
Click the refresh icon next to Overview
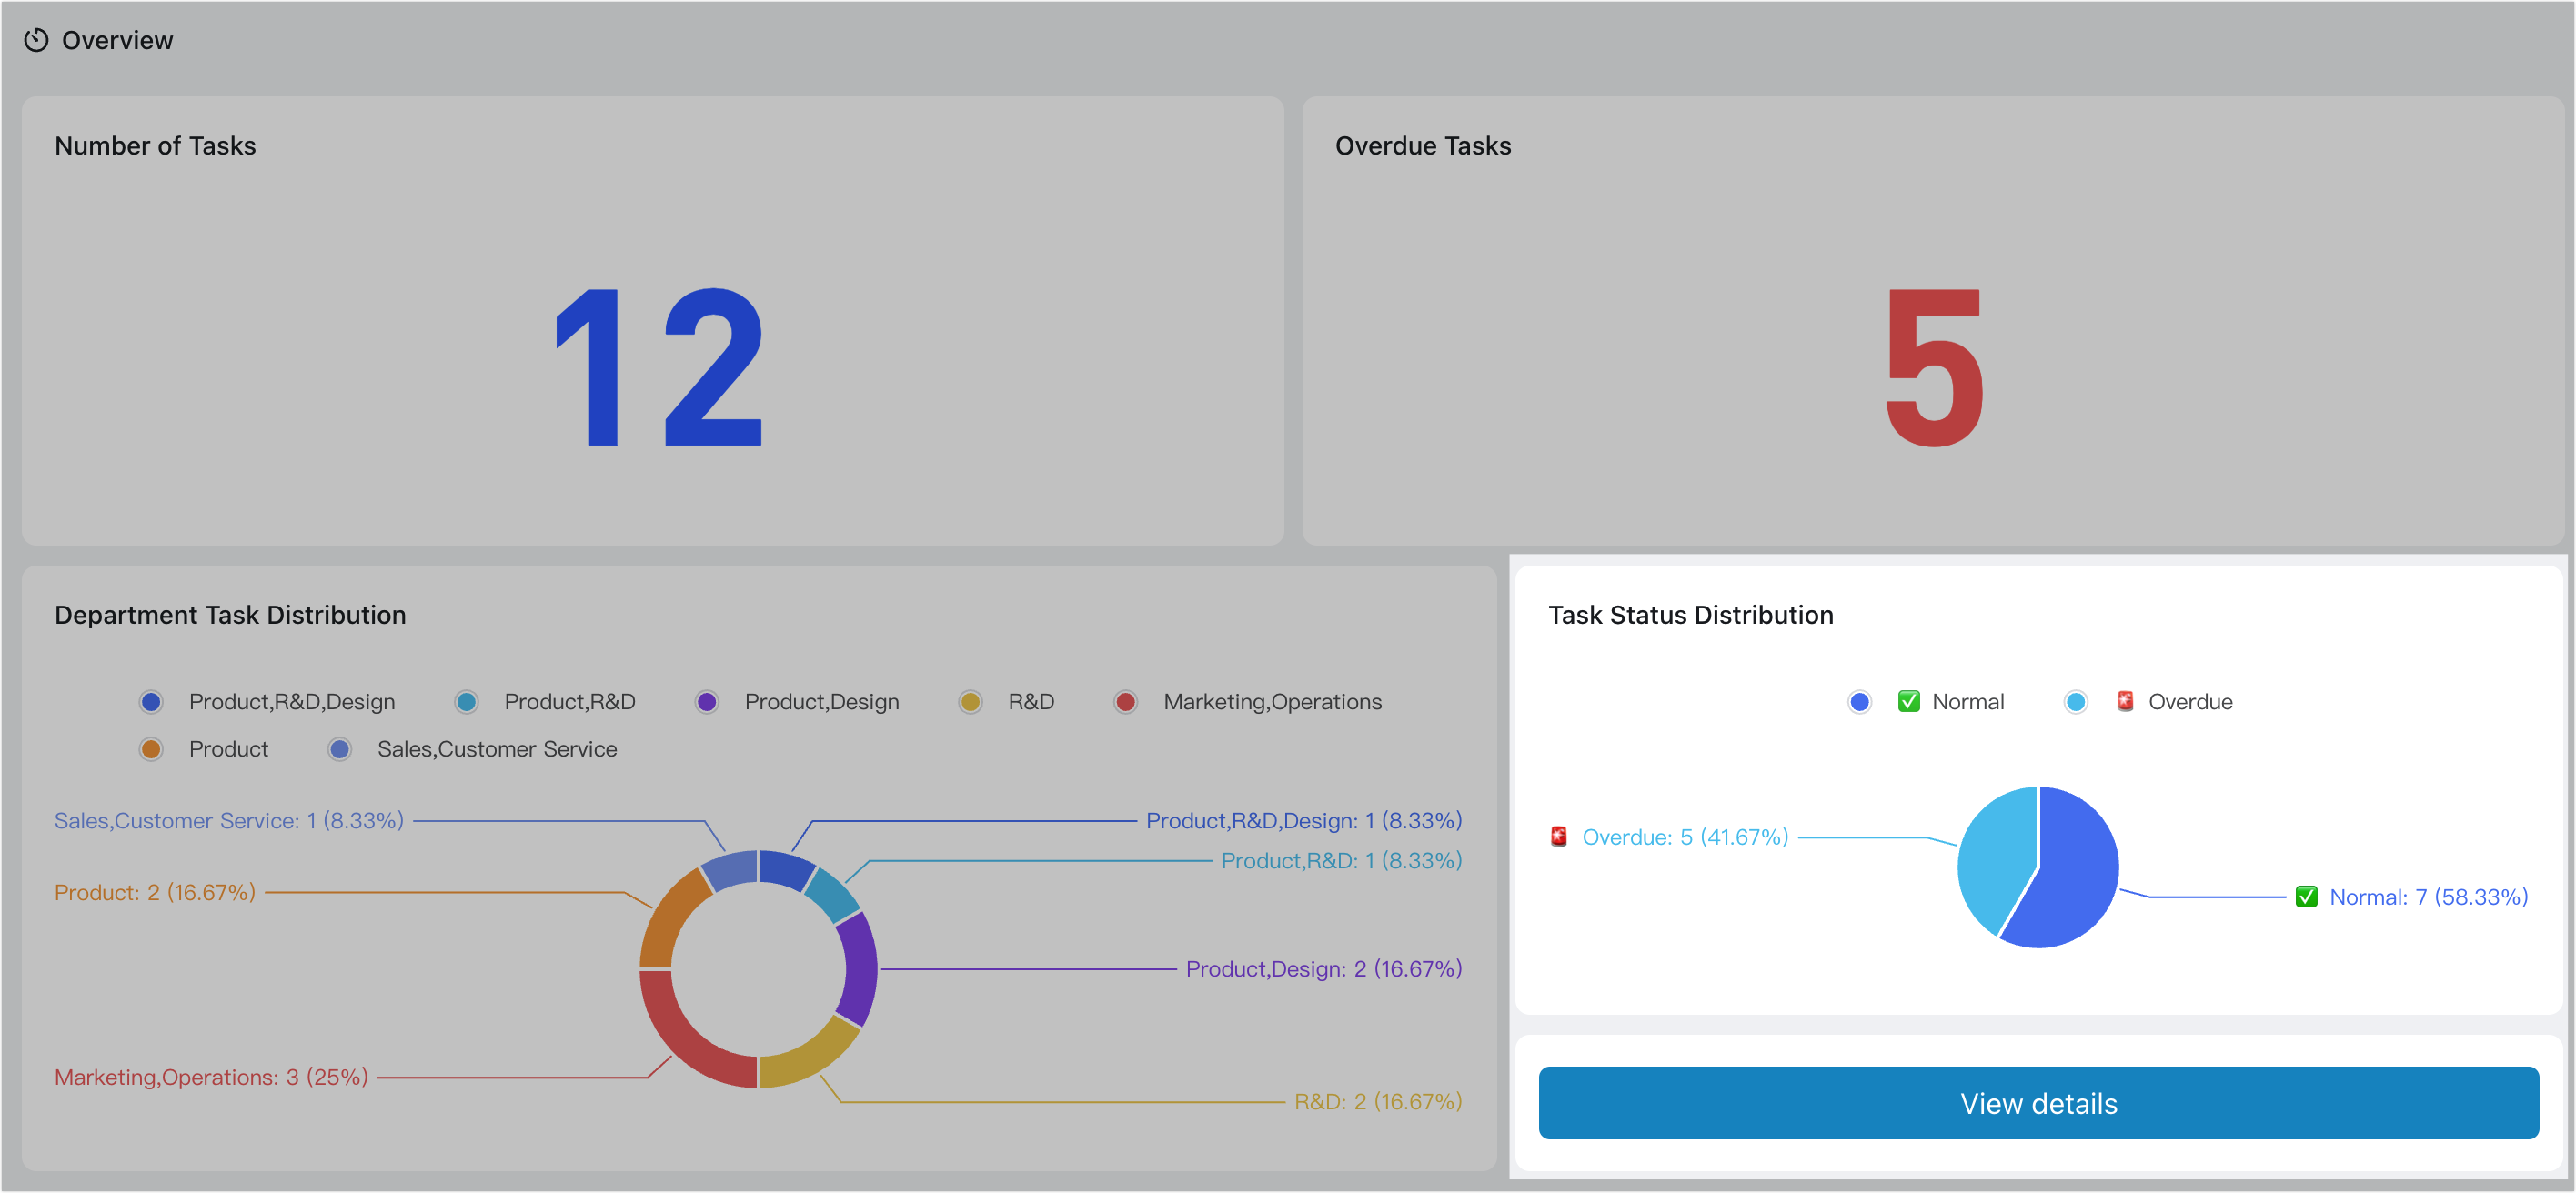point(38,40)
